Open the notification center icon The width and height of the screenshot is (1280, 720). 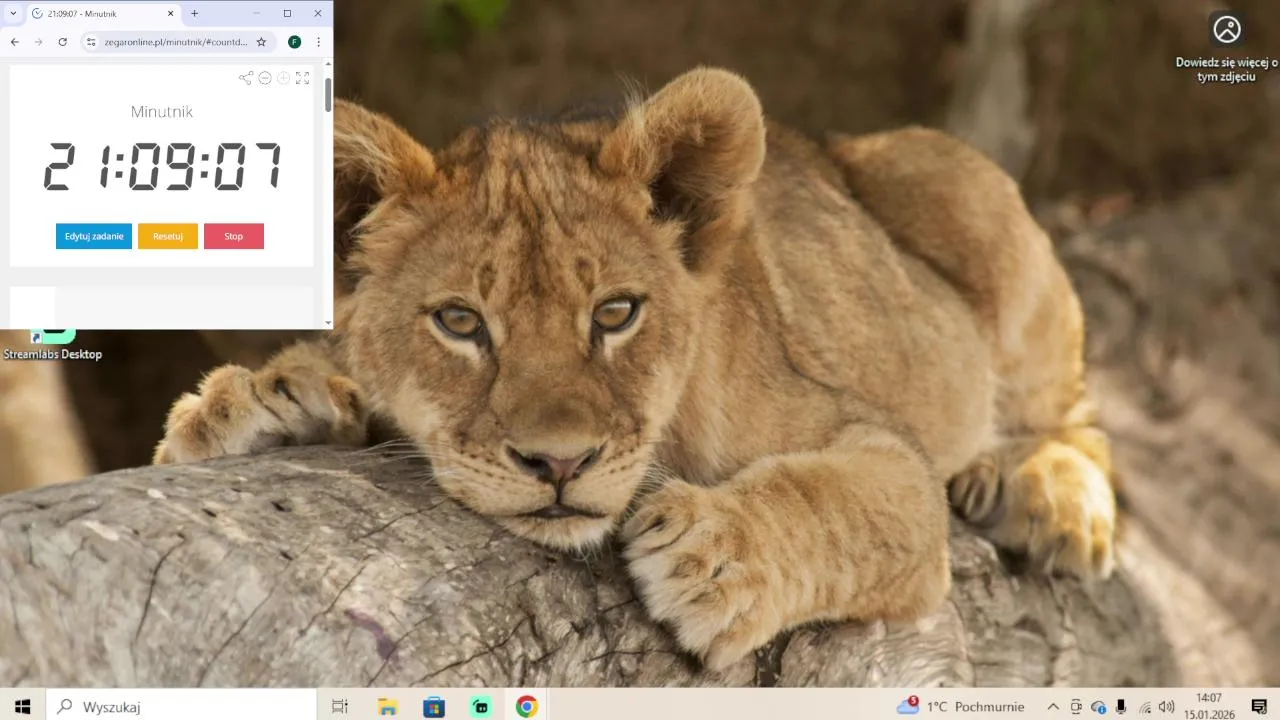(x=1259, y=706)
